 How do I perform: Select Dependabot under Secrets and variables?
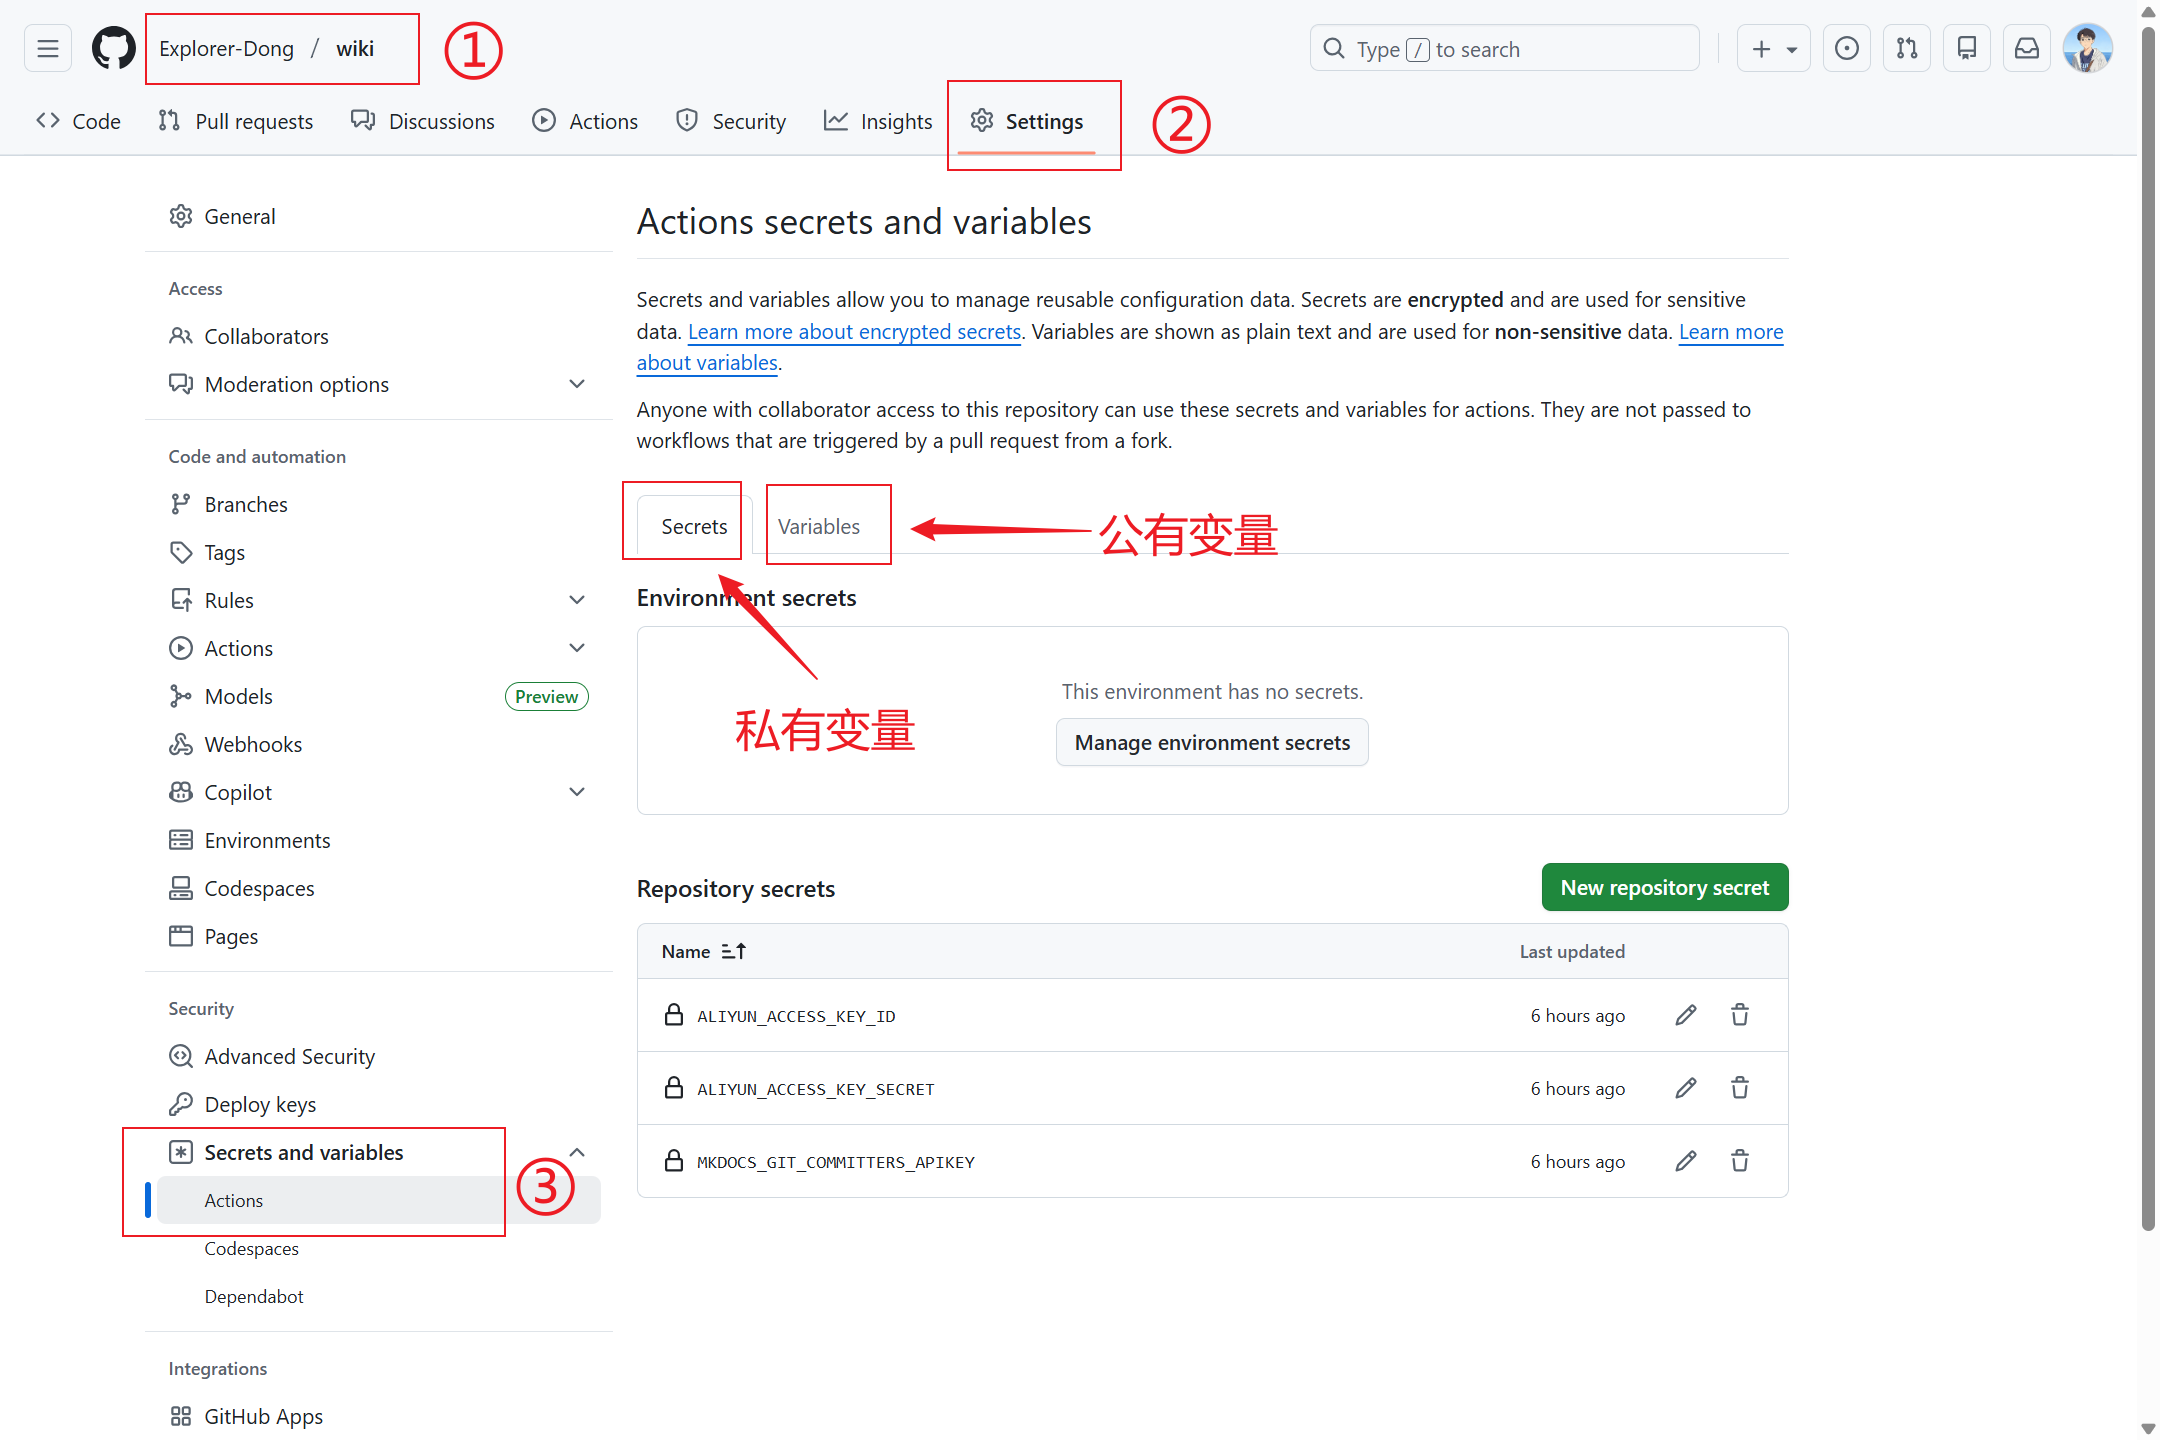pos(254,1296)
